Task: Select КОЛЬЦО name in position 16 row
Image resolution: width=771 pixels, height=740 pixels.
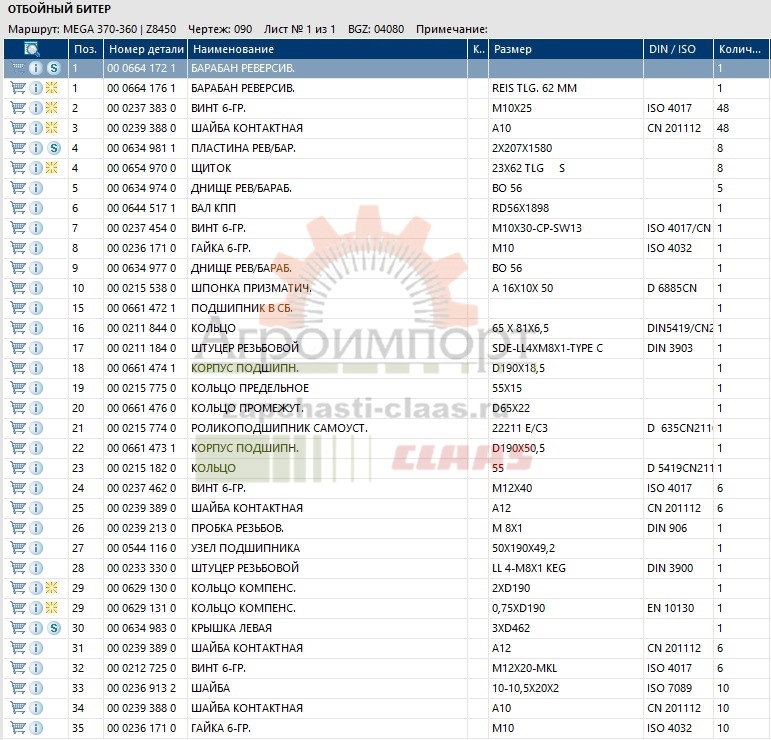Action: click(213, 328)
